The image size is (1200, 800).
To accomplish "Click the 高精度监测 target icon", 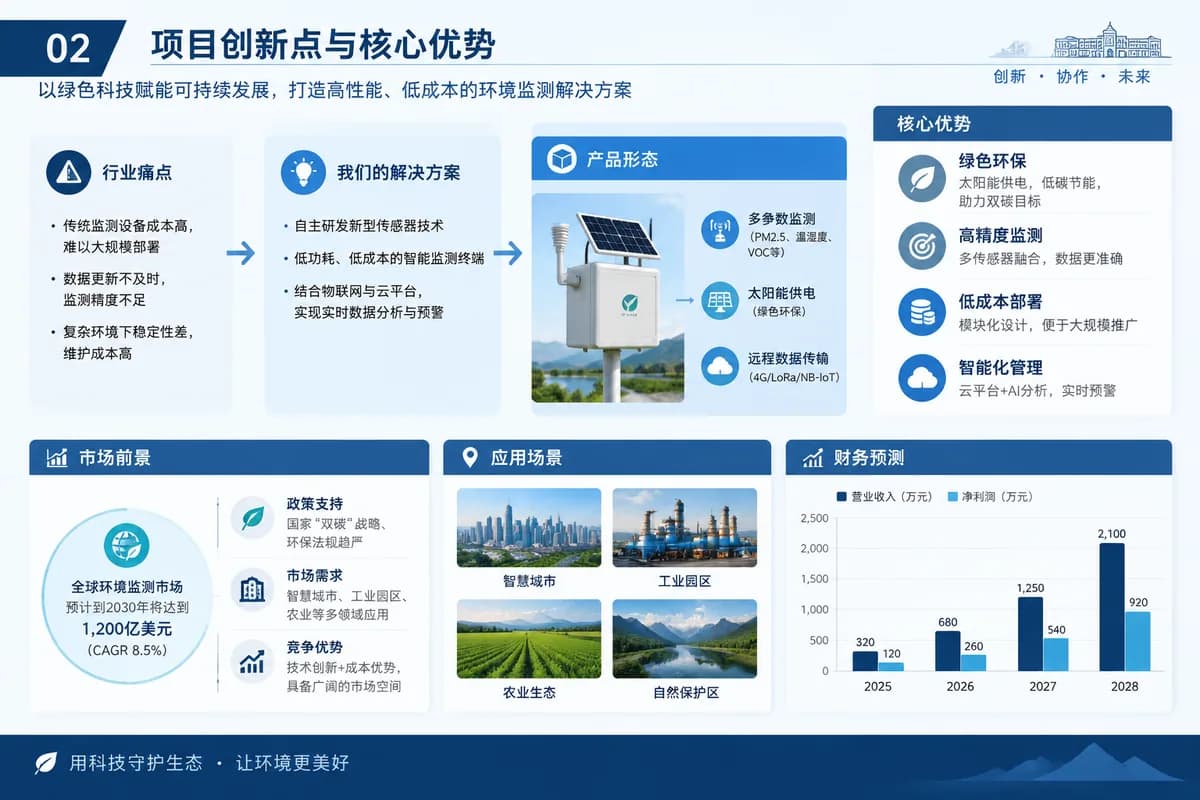I will pyautogui.click(x=921, y=246).
